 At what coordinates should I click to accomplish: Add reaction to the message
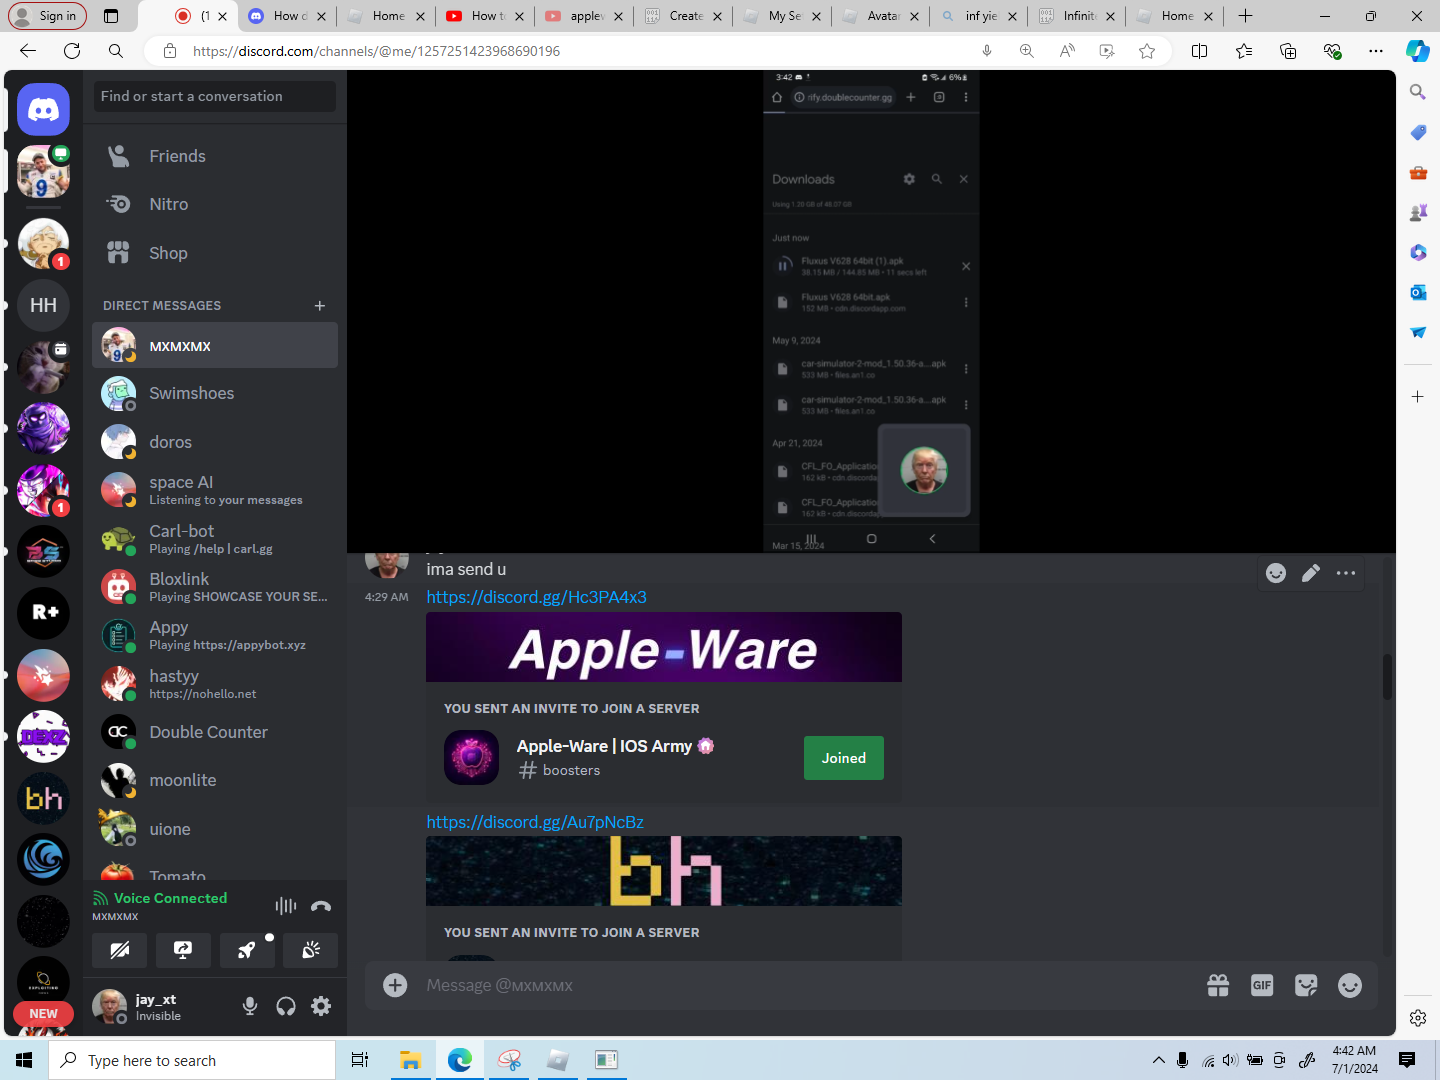1276,573
